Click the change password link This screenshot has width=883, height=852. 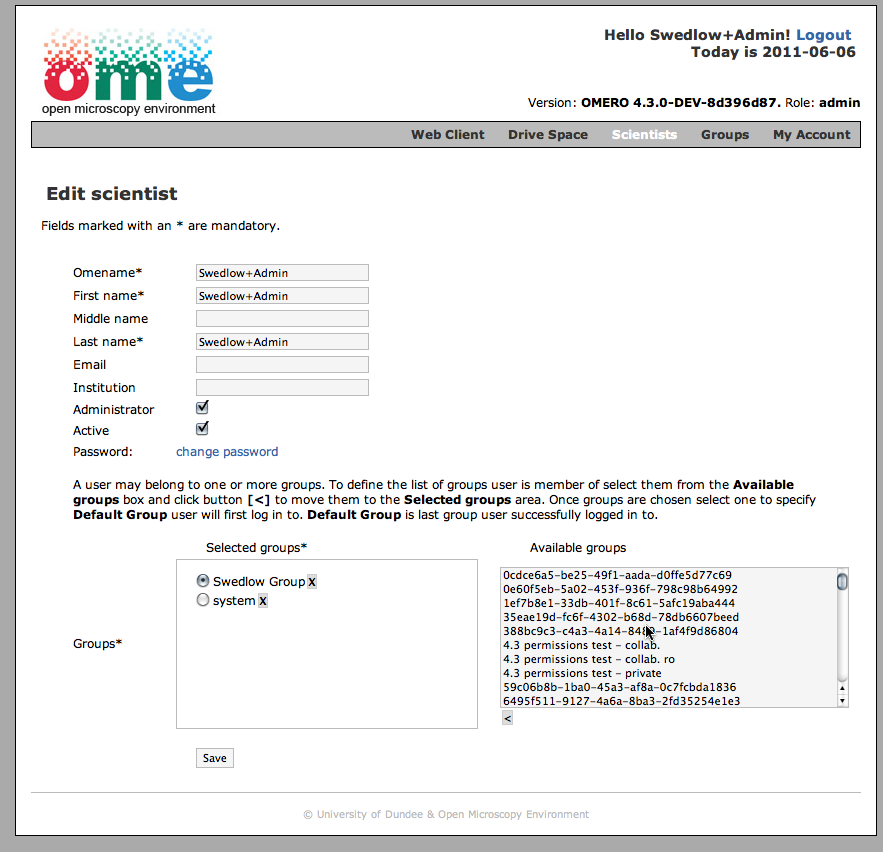click(x=227, y=452)
